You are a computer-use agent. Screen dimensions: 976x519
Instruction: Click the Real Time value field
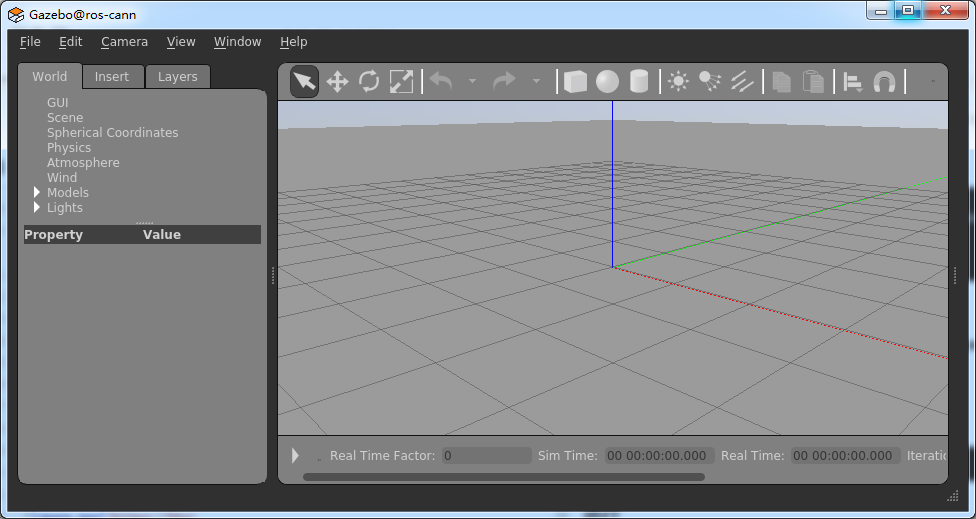(846, 456)
